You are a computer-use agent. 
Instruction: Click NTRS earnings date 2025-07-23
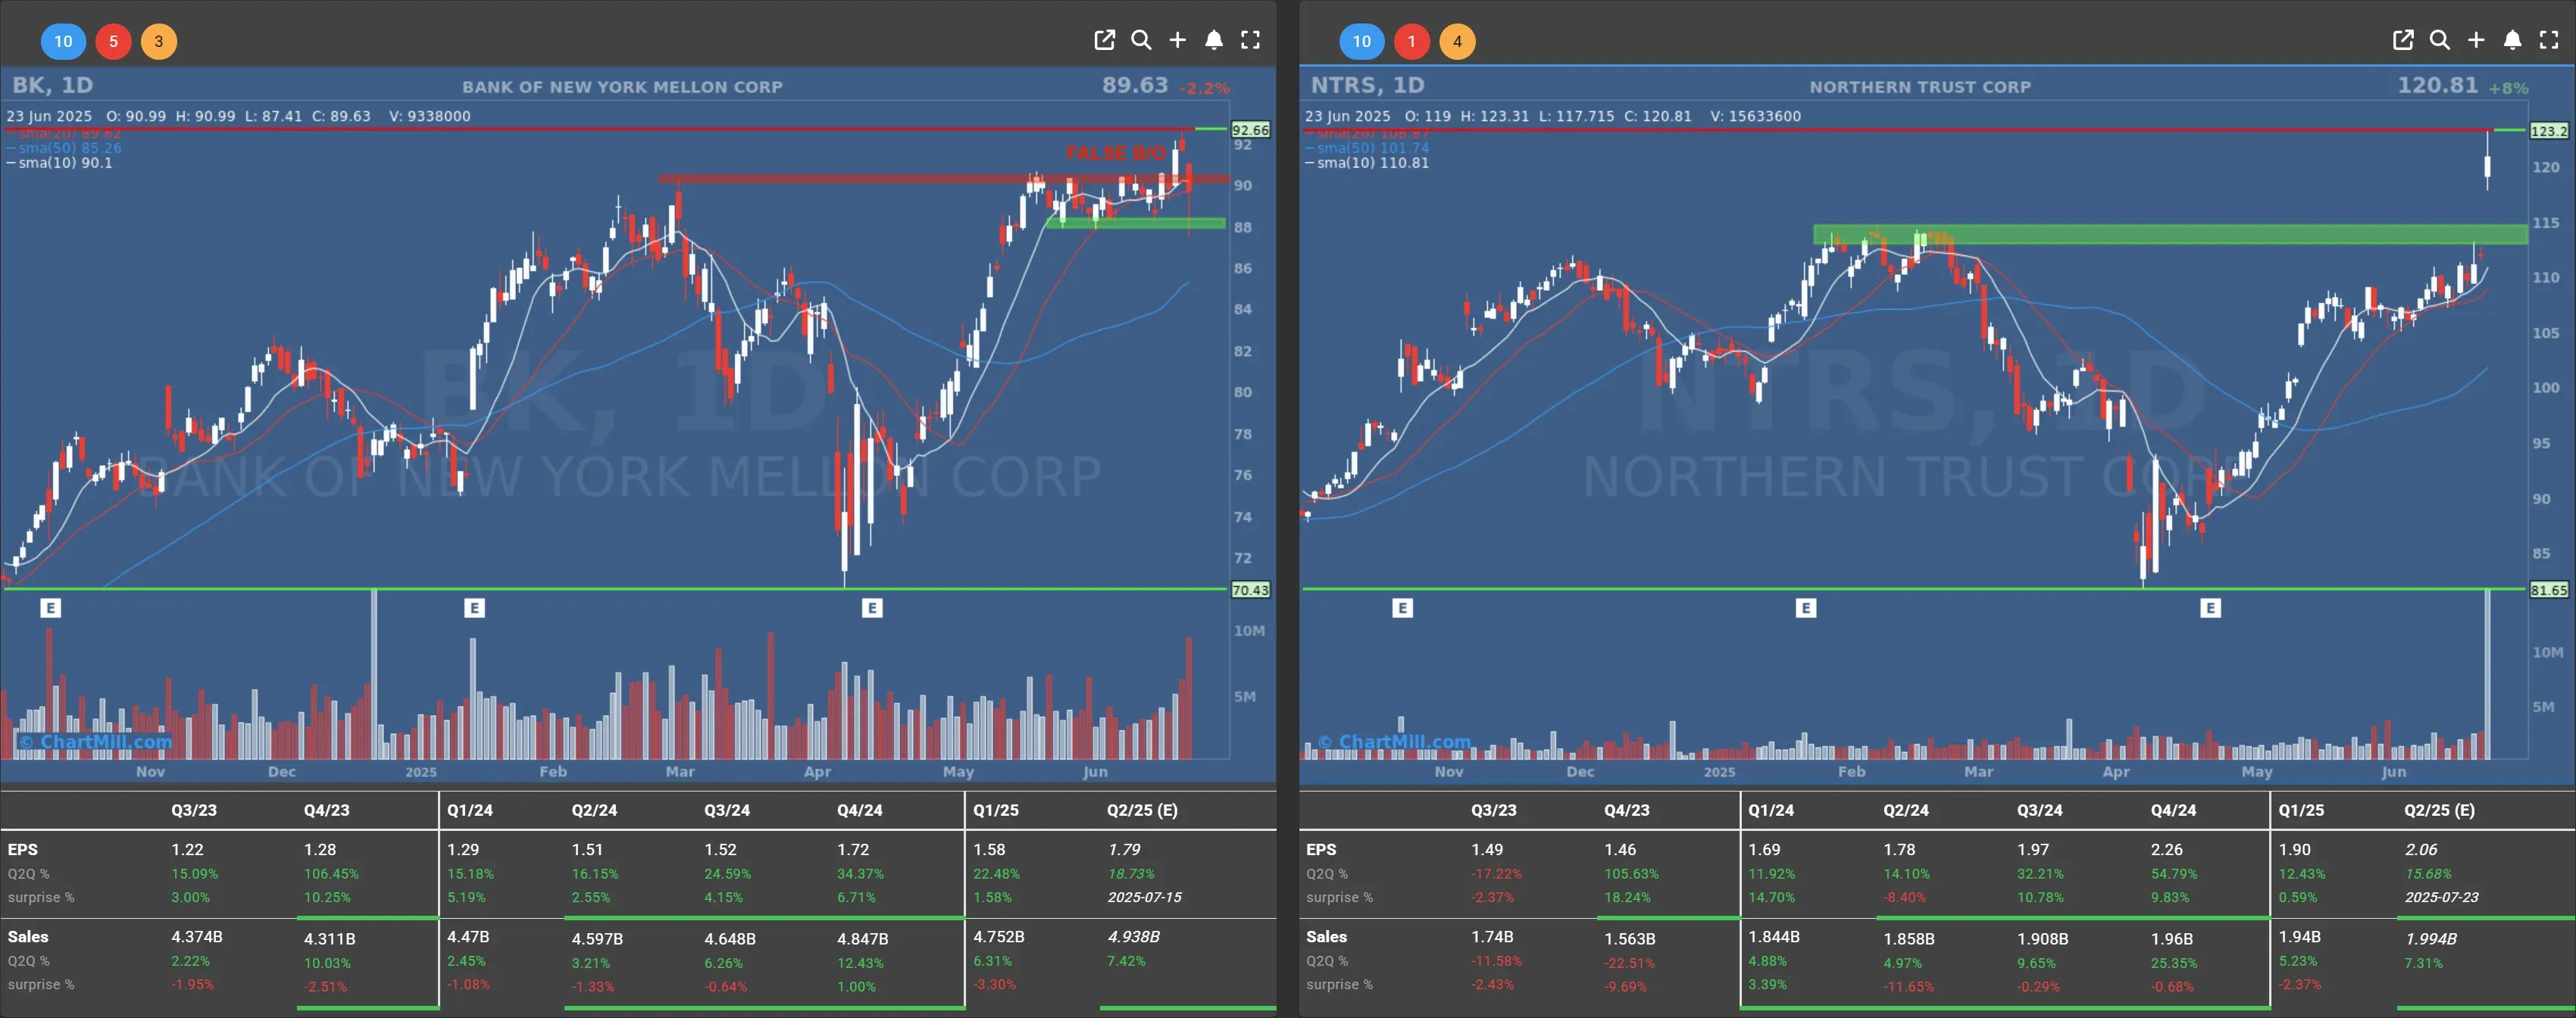2441,897
